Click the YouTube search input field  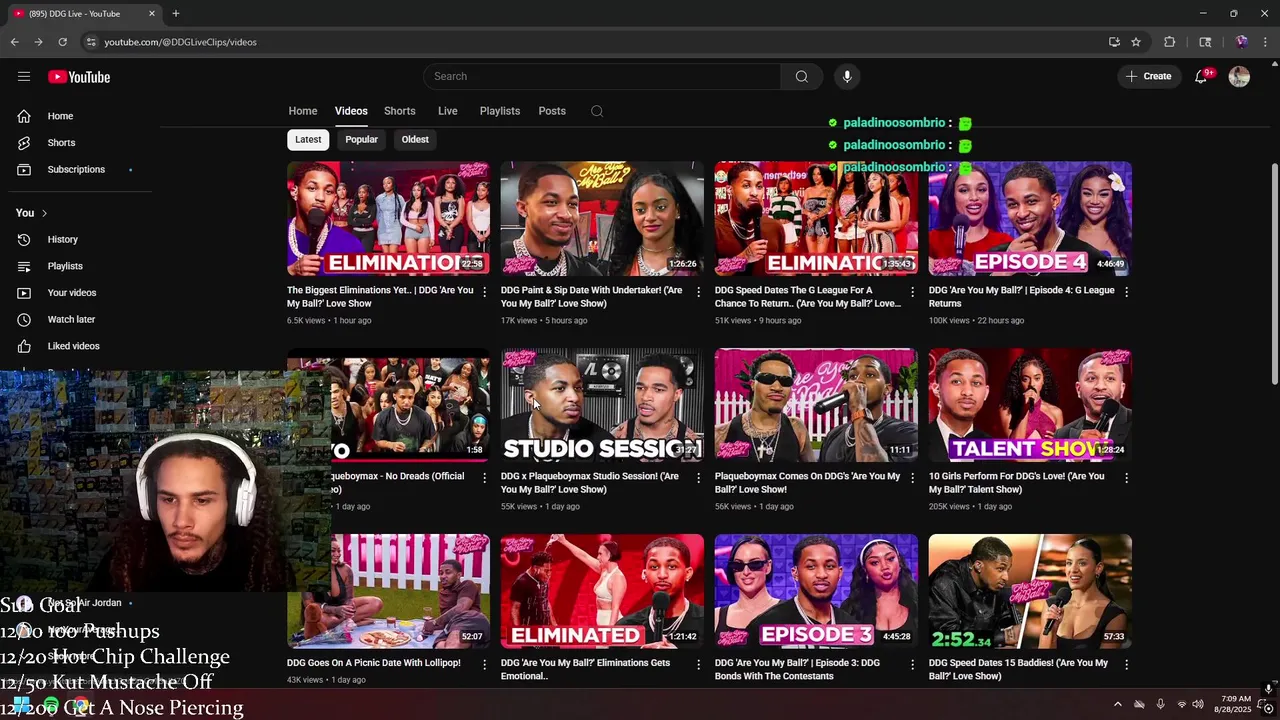pyautogui.click(x=602, y=76)
